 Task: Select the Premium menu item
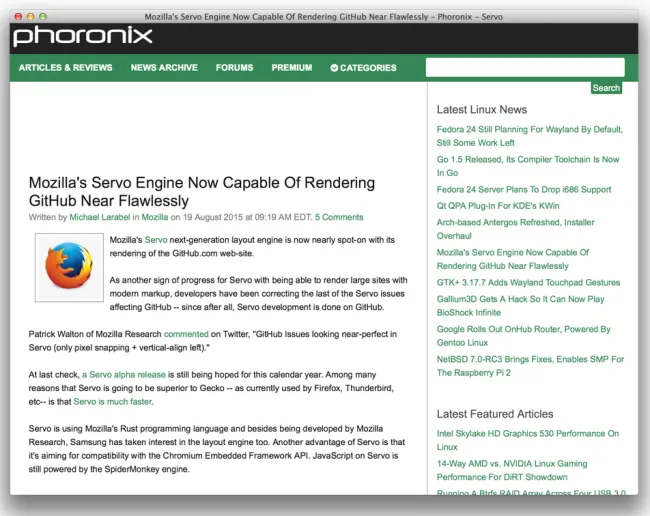click(x=292, y=68)
